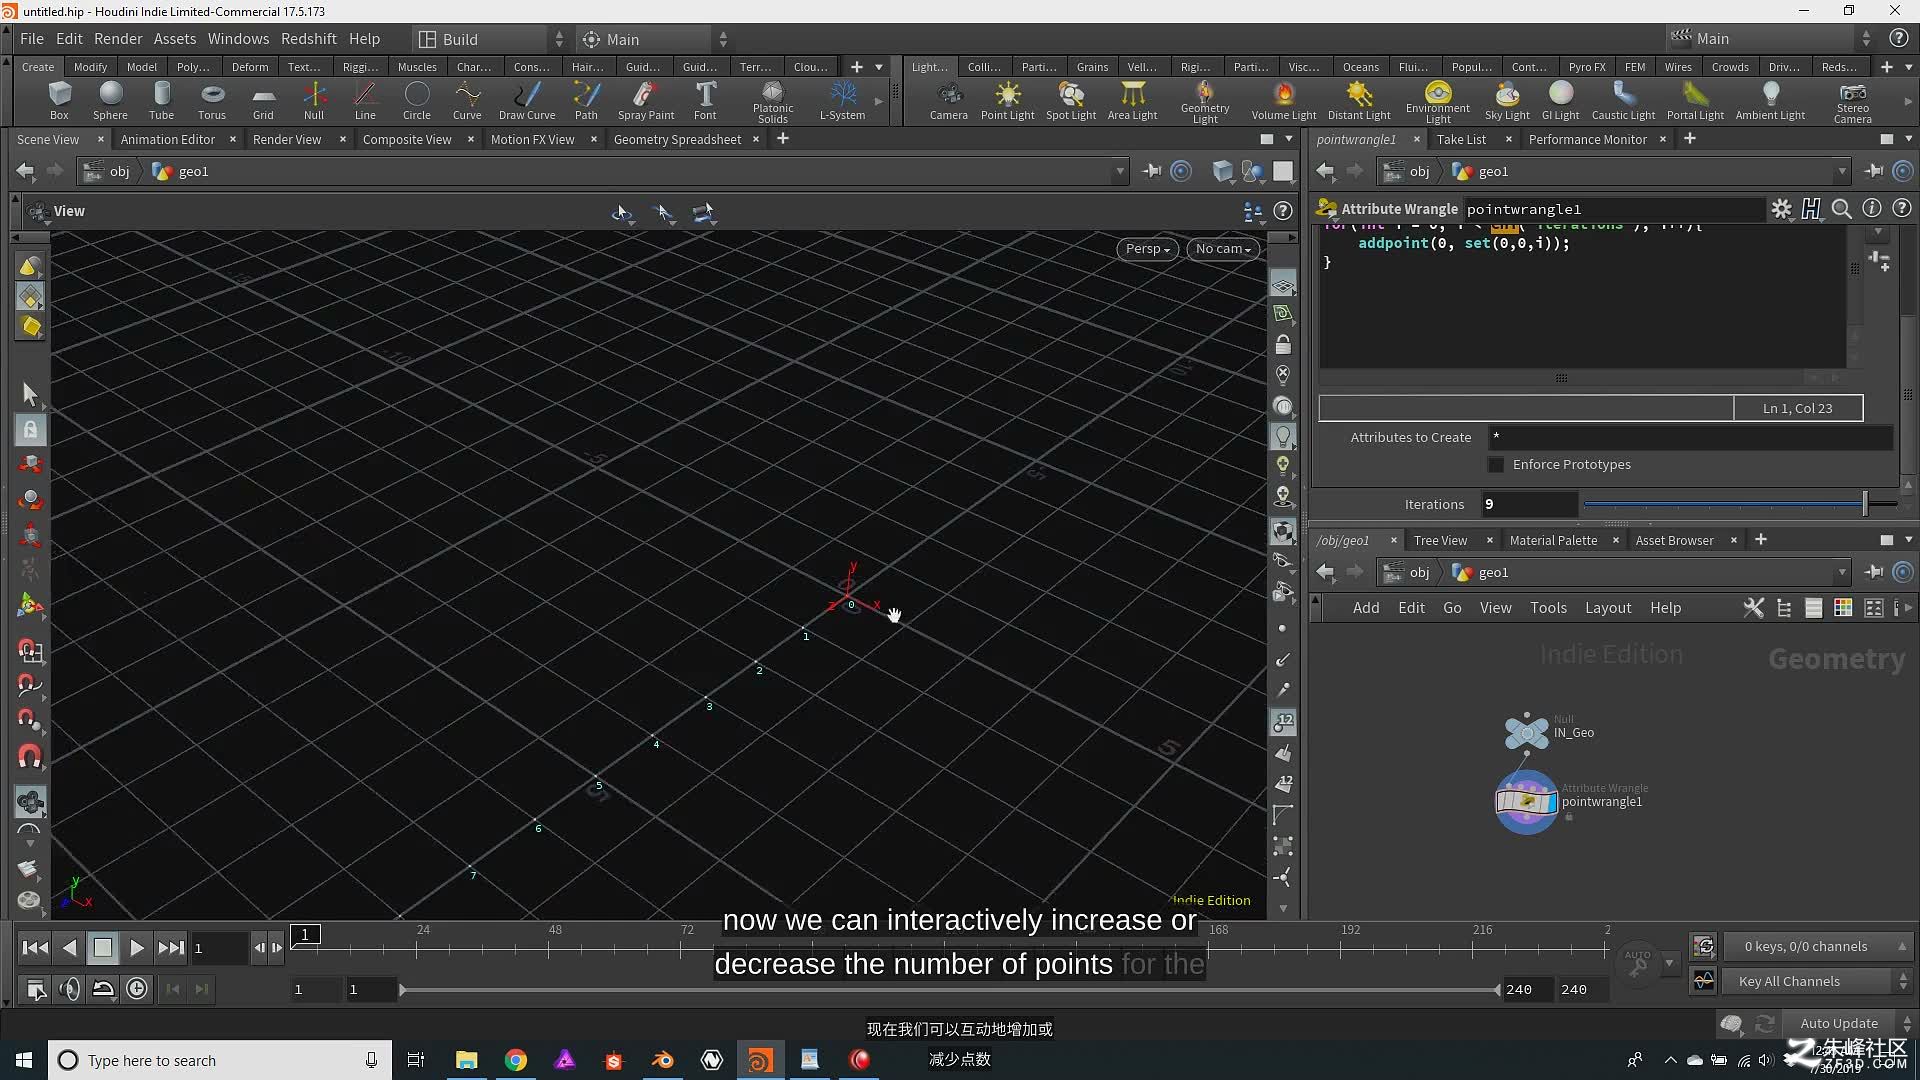
Task: Click the obj path button in scene view
Action: pos(107,171)
